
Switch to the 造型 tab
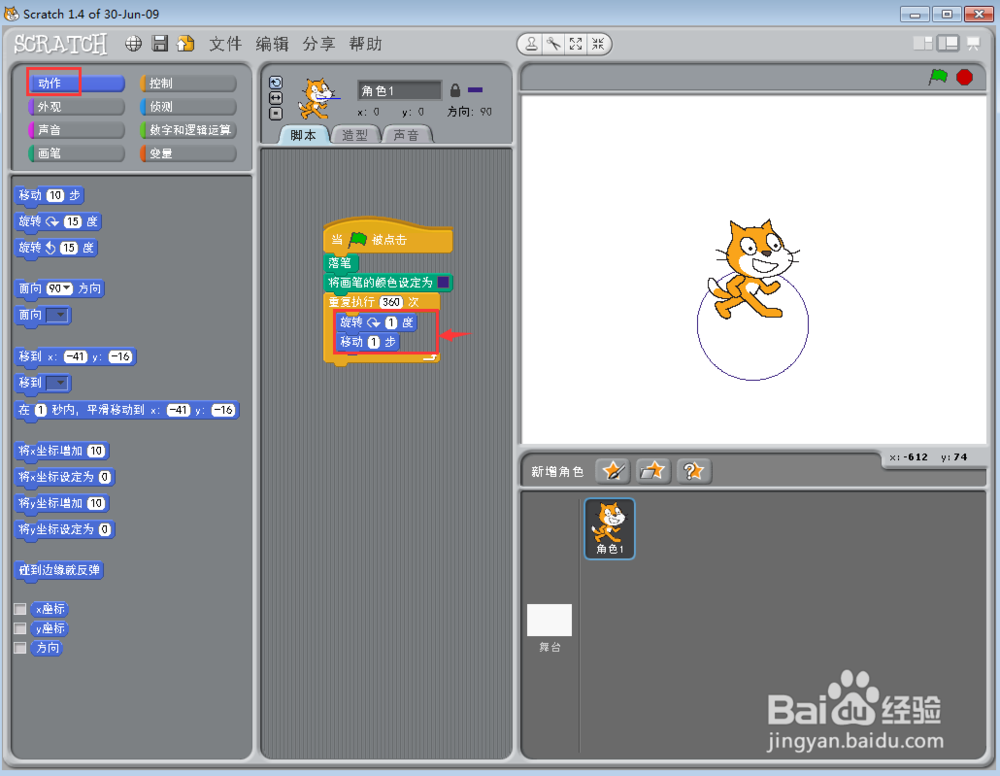point(355,135)
